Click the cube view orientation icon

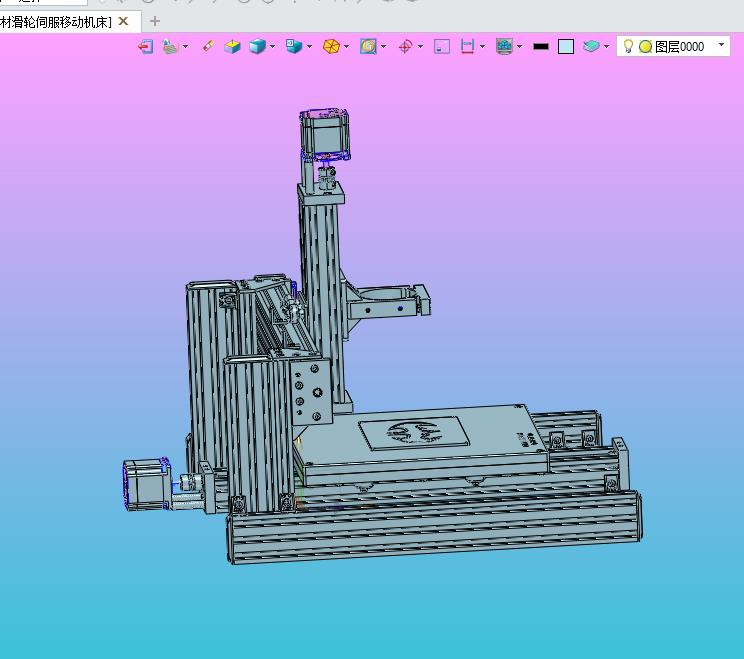point(294,46)
